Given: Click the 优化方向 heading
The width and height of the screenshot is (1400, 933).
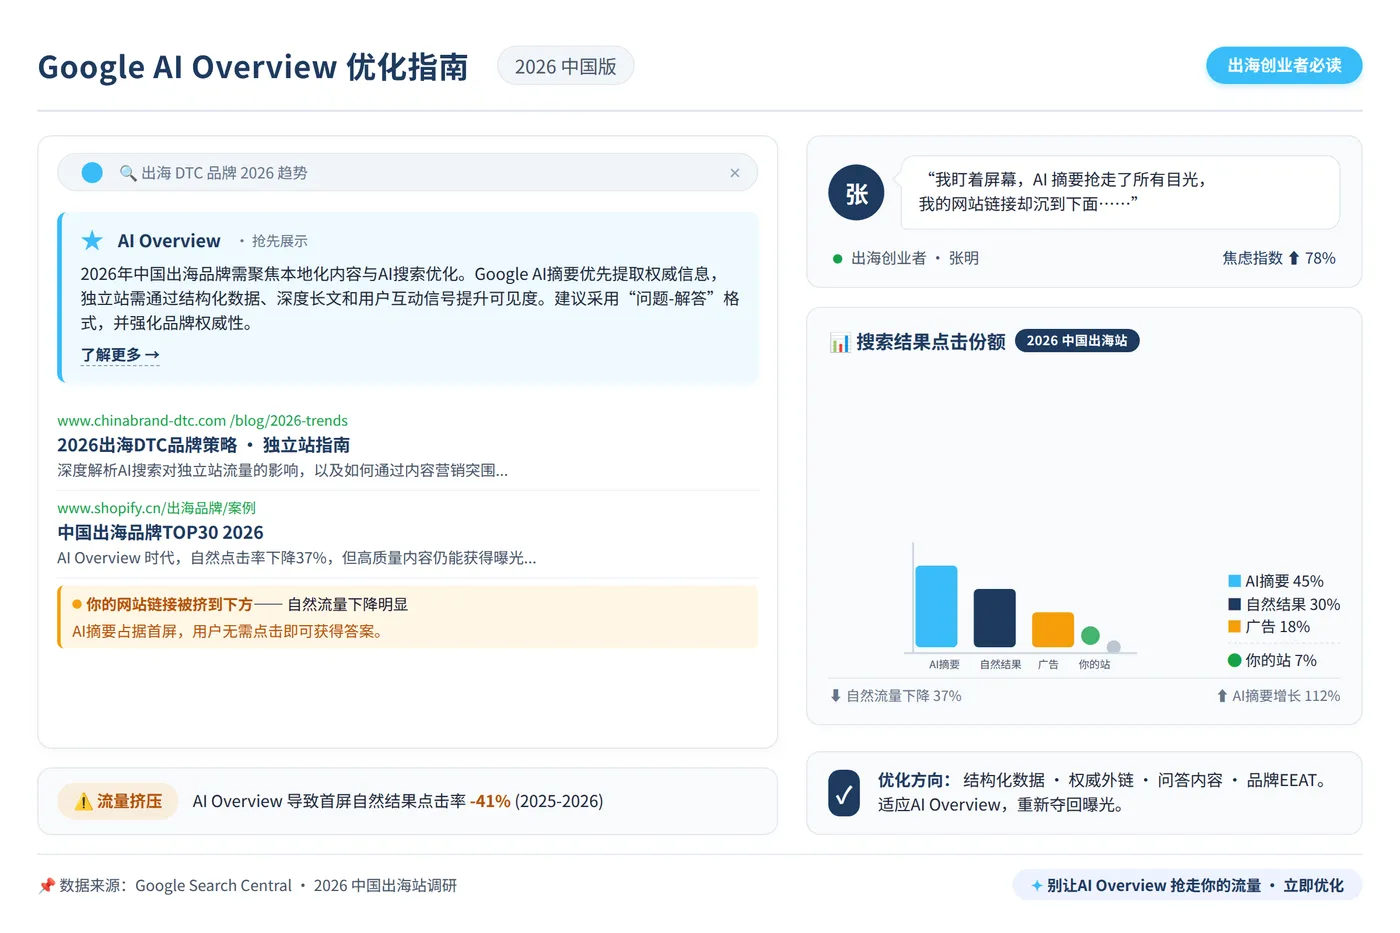Looking at the screenshot, I should (x=914, y=781).
